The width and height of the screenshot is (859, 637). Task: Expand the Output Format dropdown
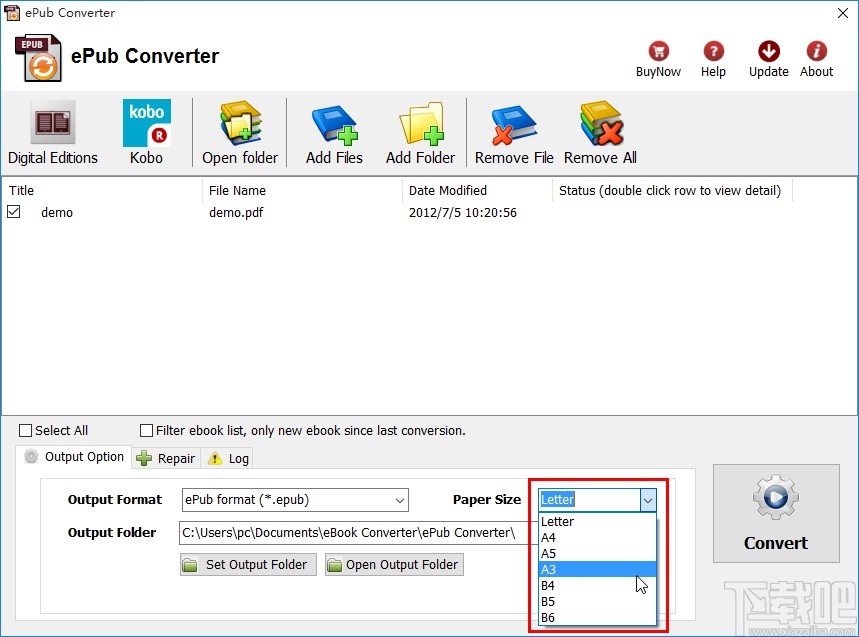[x=400, y=500]
